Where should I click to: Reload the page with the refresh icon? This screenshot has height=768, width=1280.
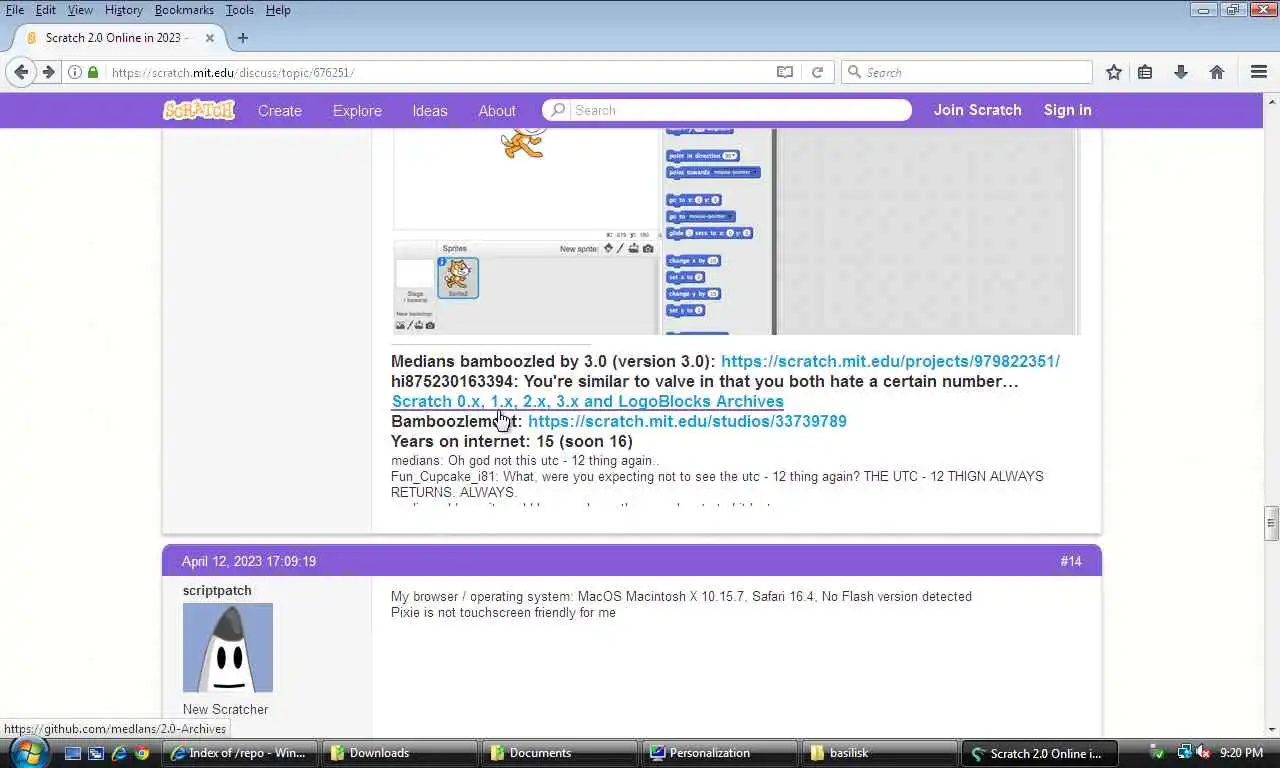tap(817, 72)
